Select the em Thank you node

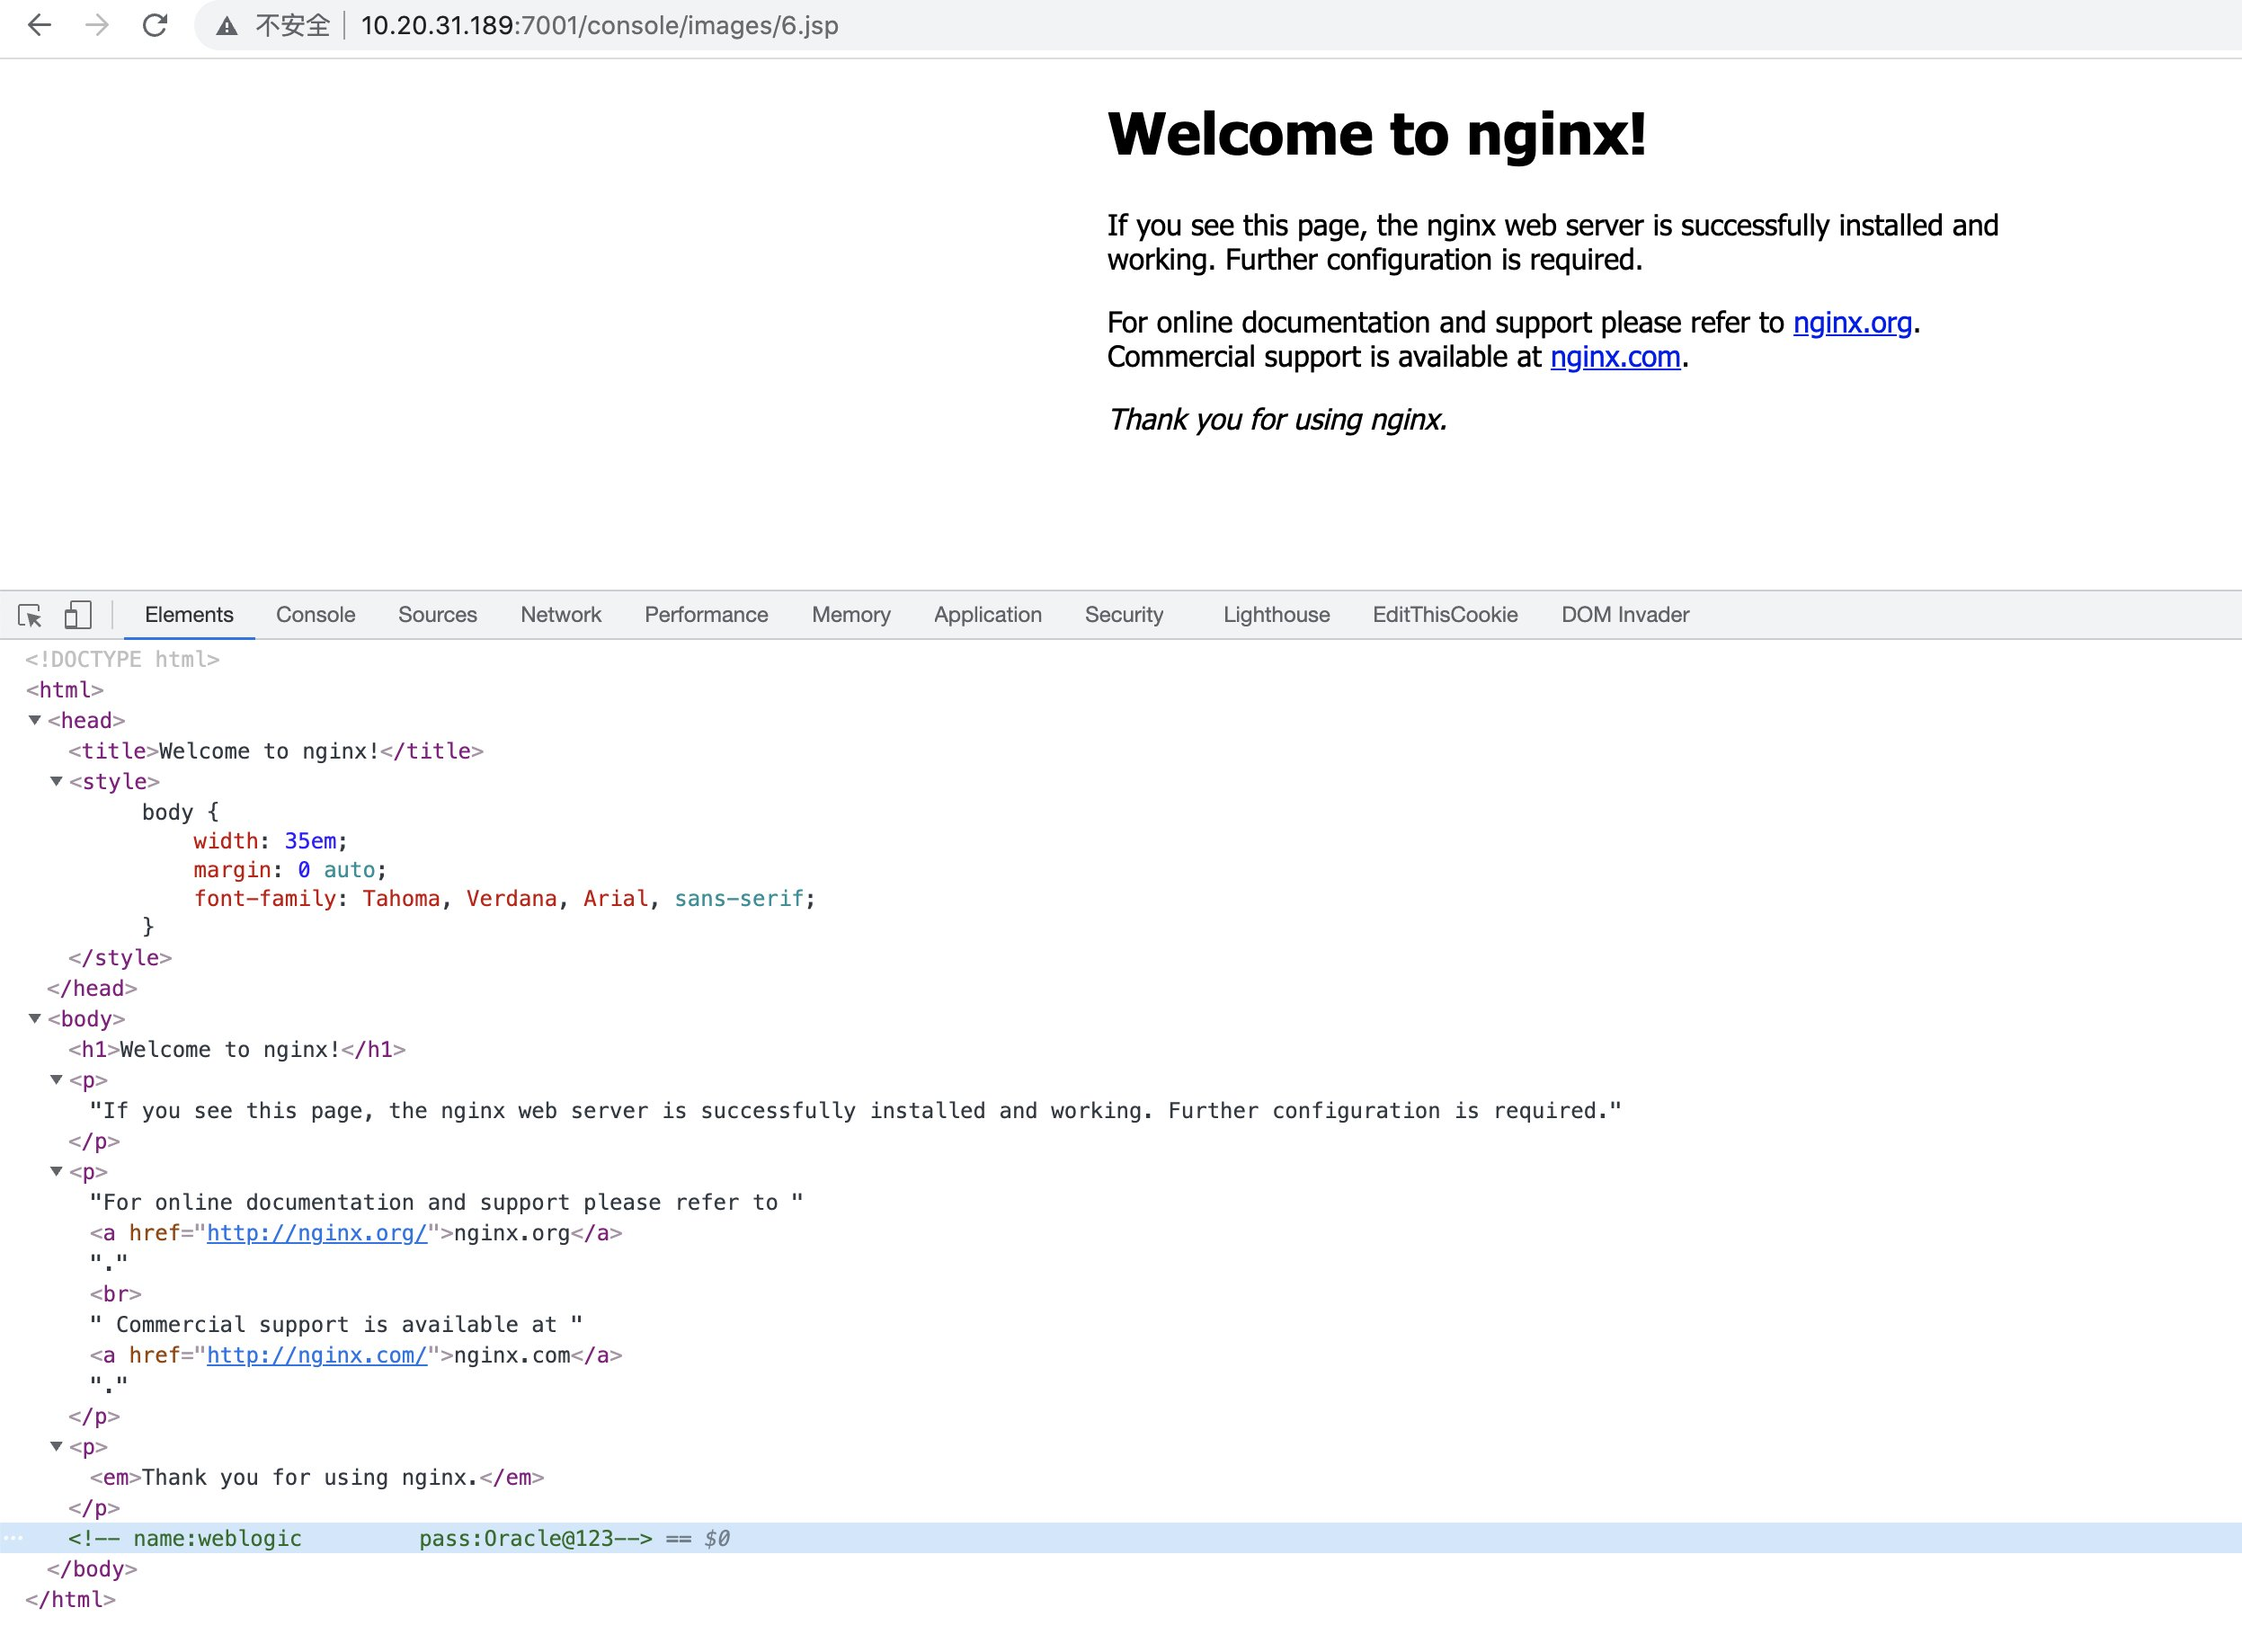(x=317, y=1478)
